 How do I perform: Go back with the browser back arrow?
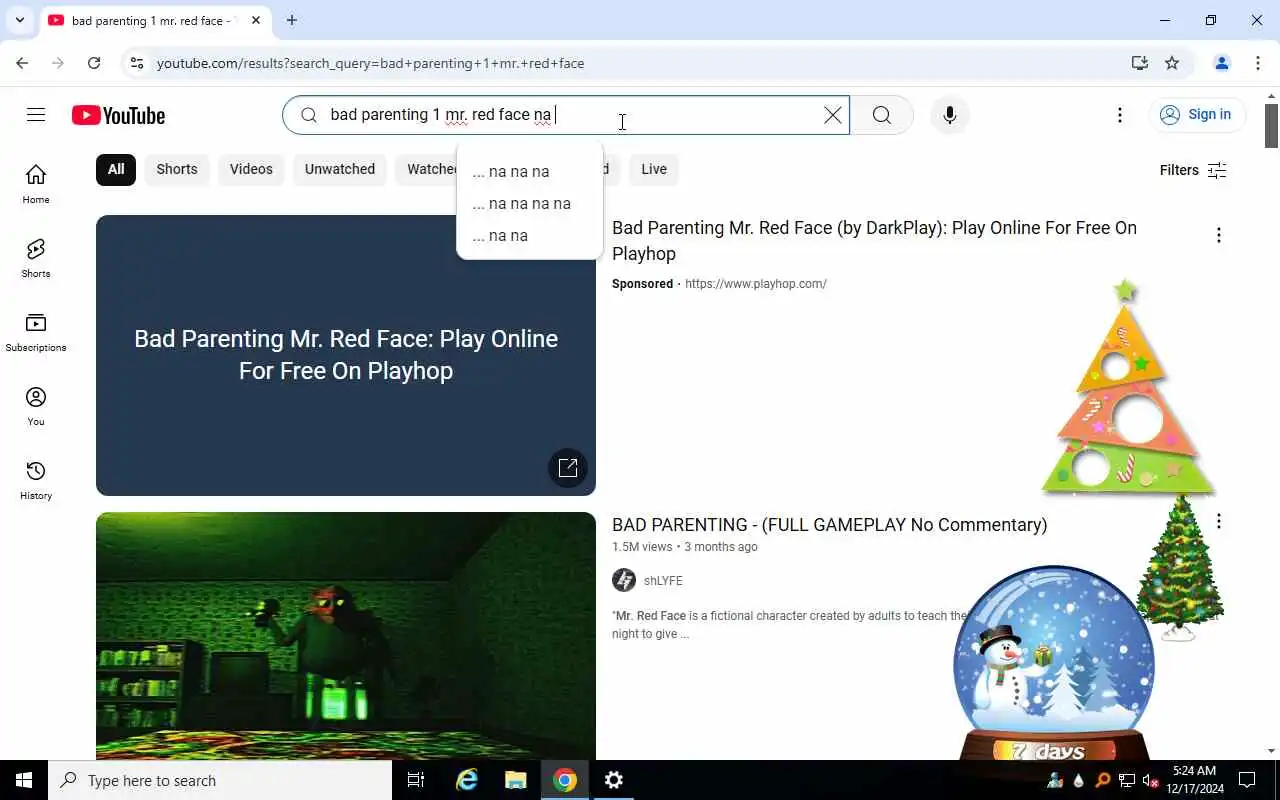[x=22, y=63]
